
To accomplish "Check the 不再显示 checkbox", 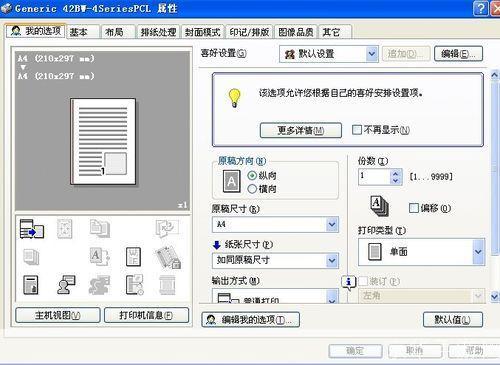I will 357,130.
